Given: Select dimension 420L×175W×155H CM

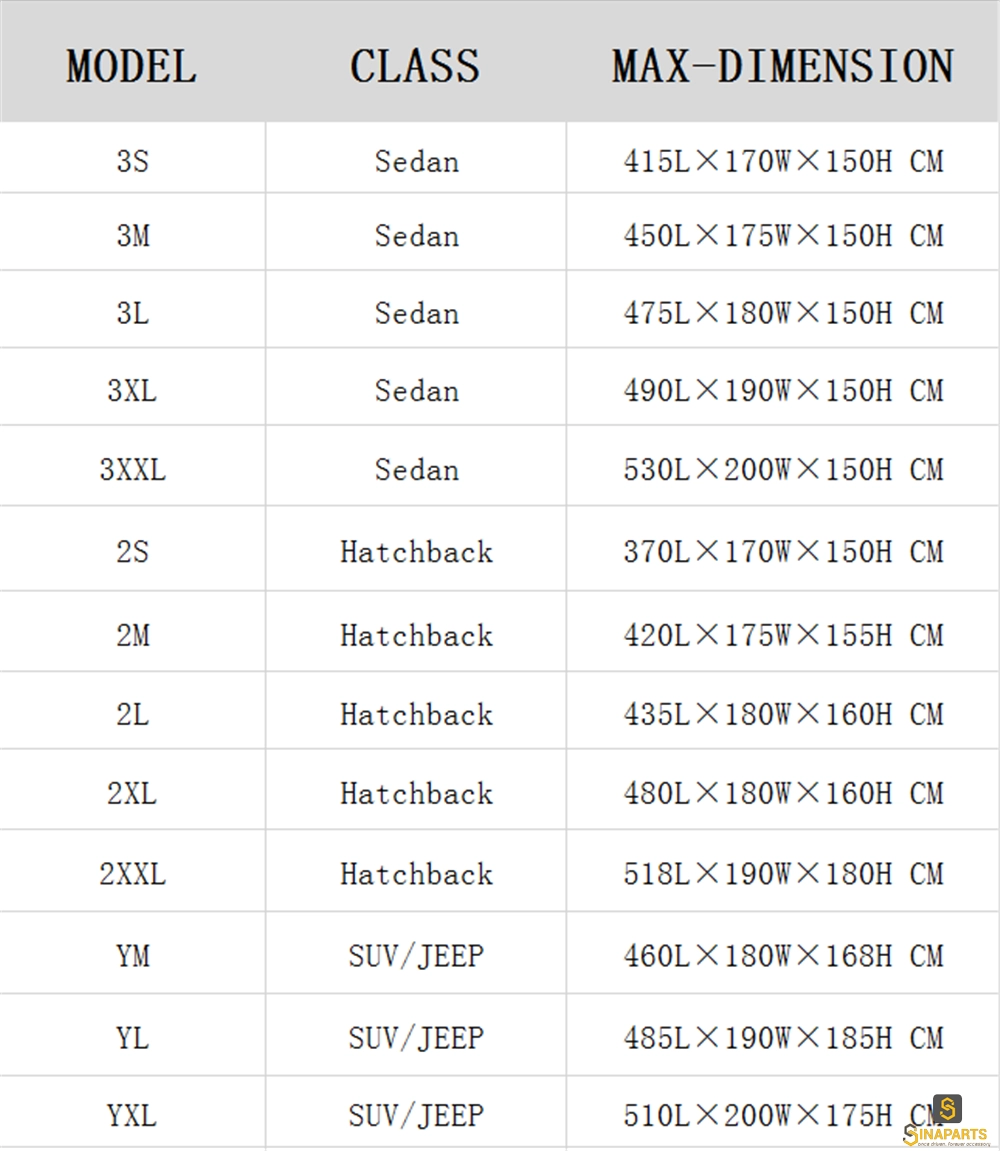Looking at the screenshot, I should (x=783, y=636).
